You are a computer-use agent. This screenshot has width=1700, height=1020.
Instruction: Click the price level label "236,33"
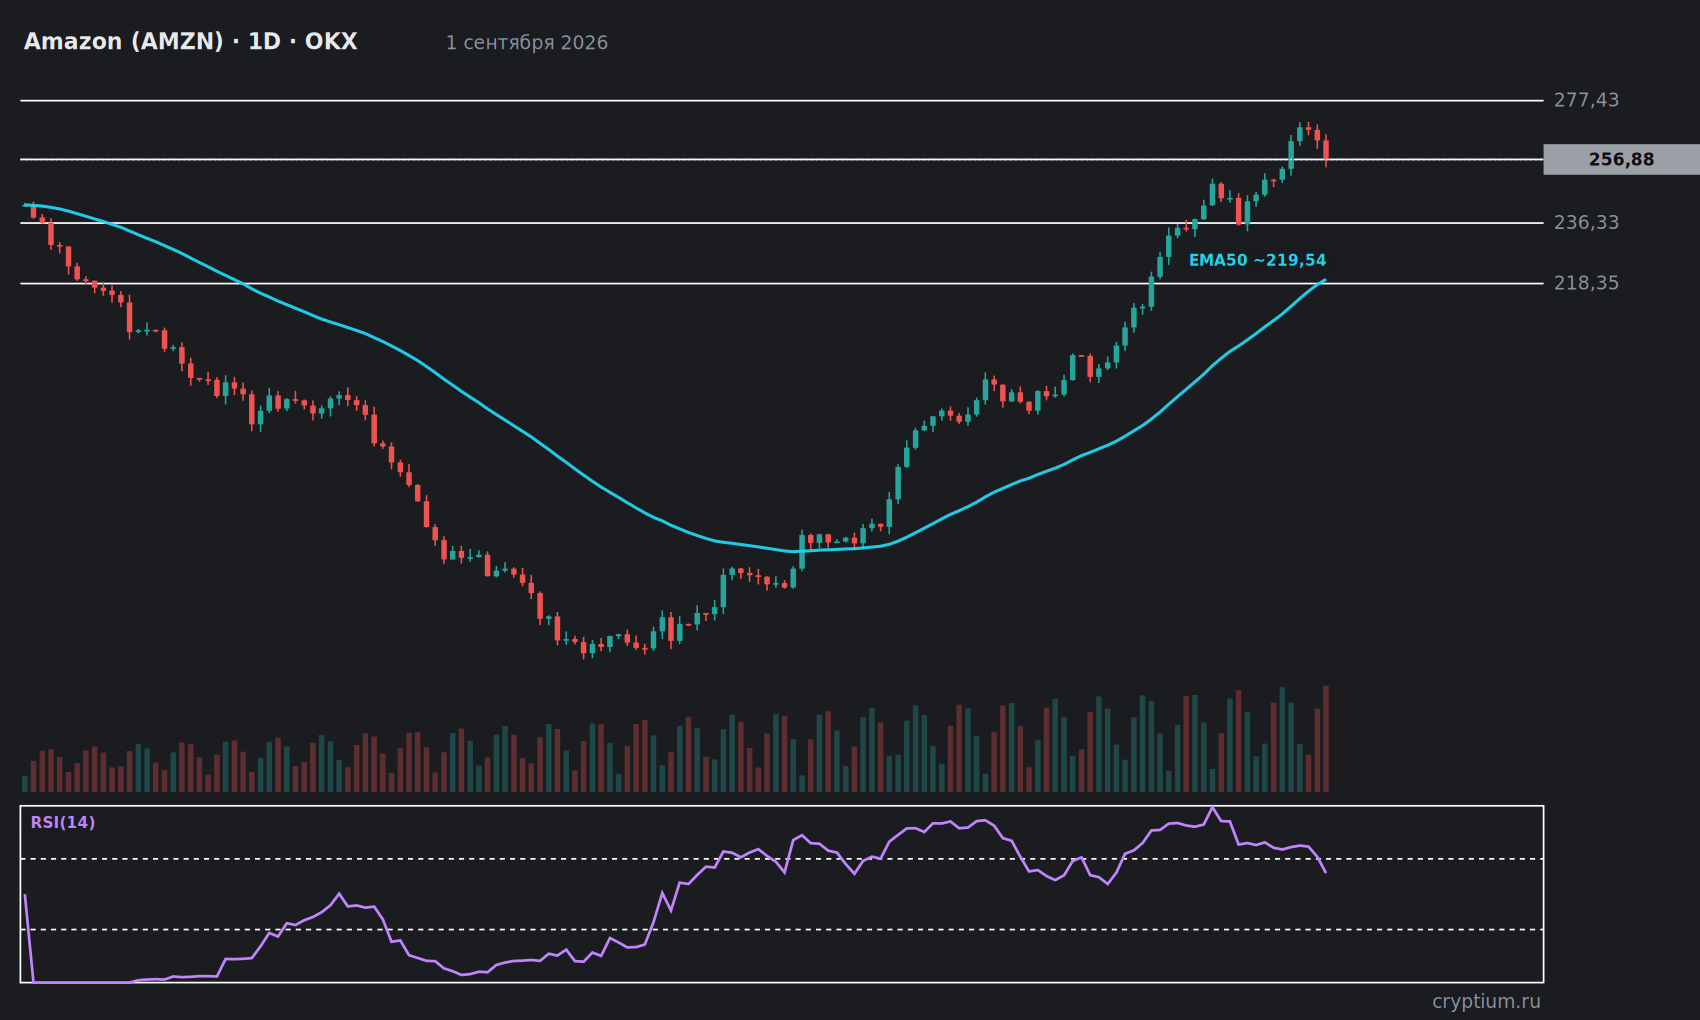click(1586, 222)
